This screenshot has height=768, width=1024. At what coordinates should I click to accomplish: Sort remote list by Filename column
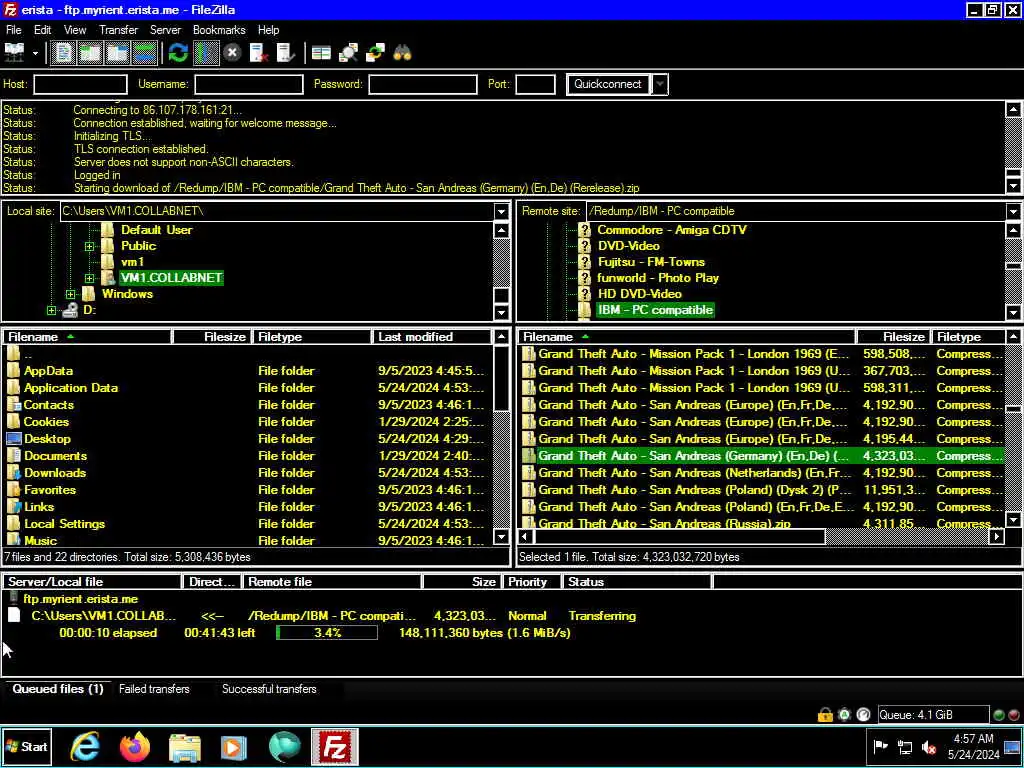click(x=686, y=337)
